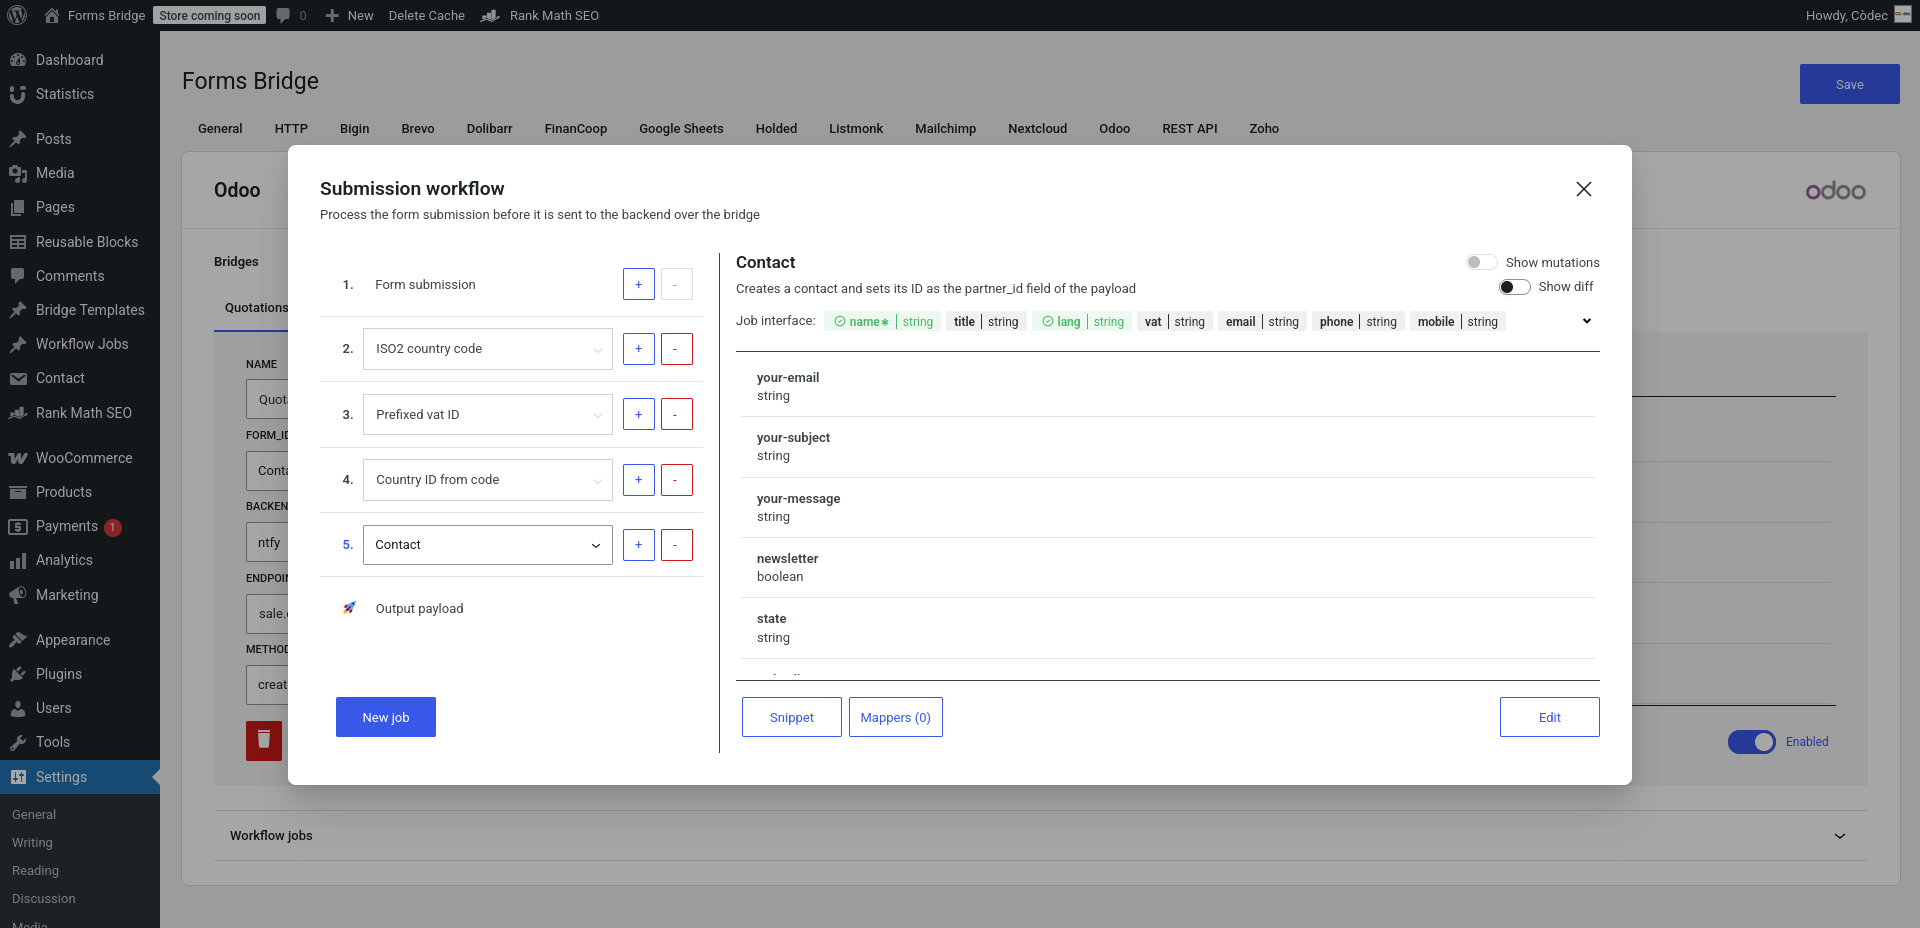Switch to the REST API tab

click(1190, 129)
